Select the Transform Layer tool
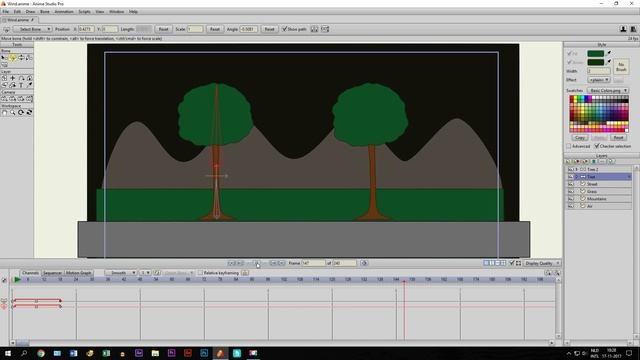 [x=4, y=78]
